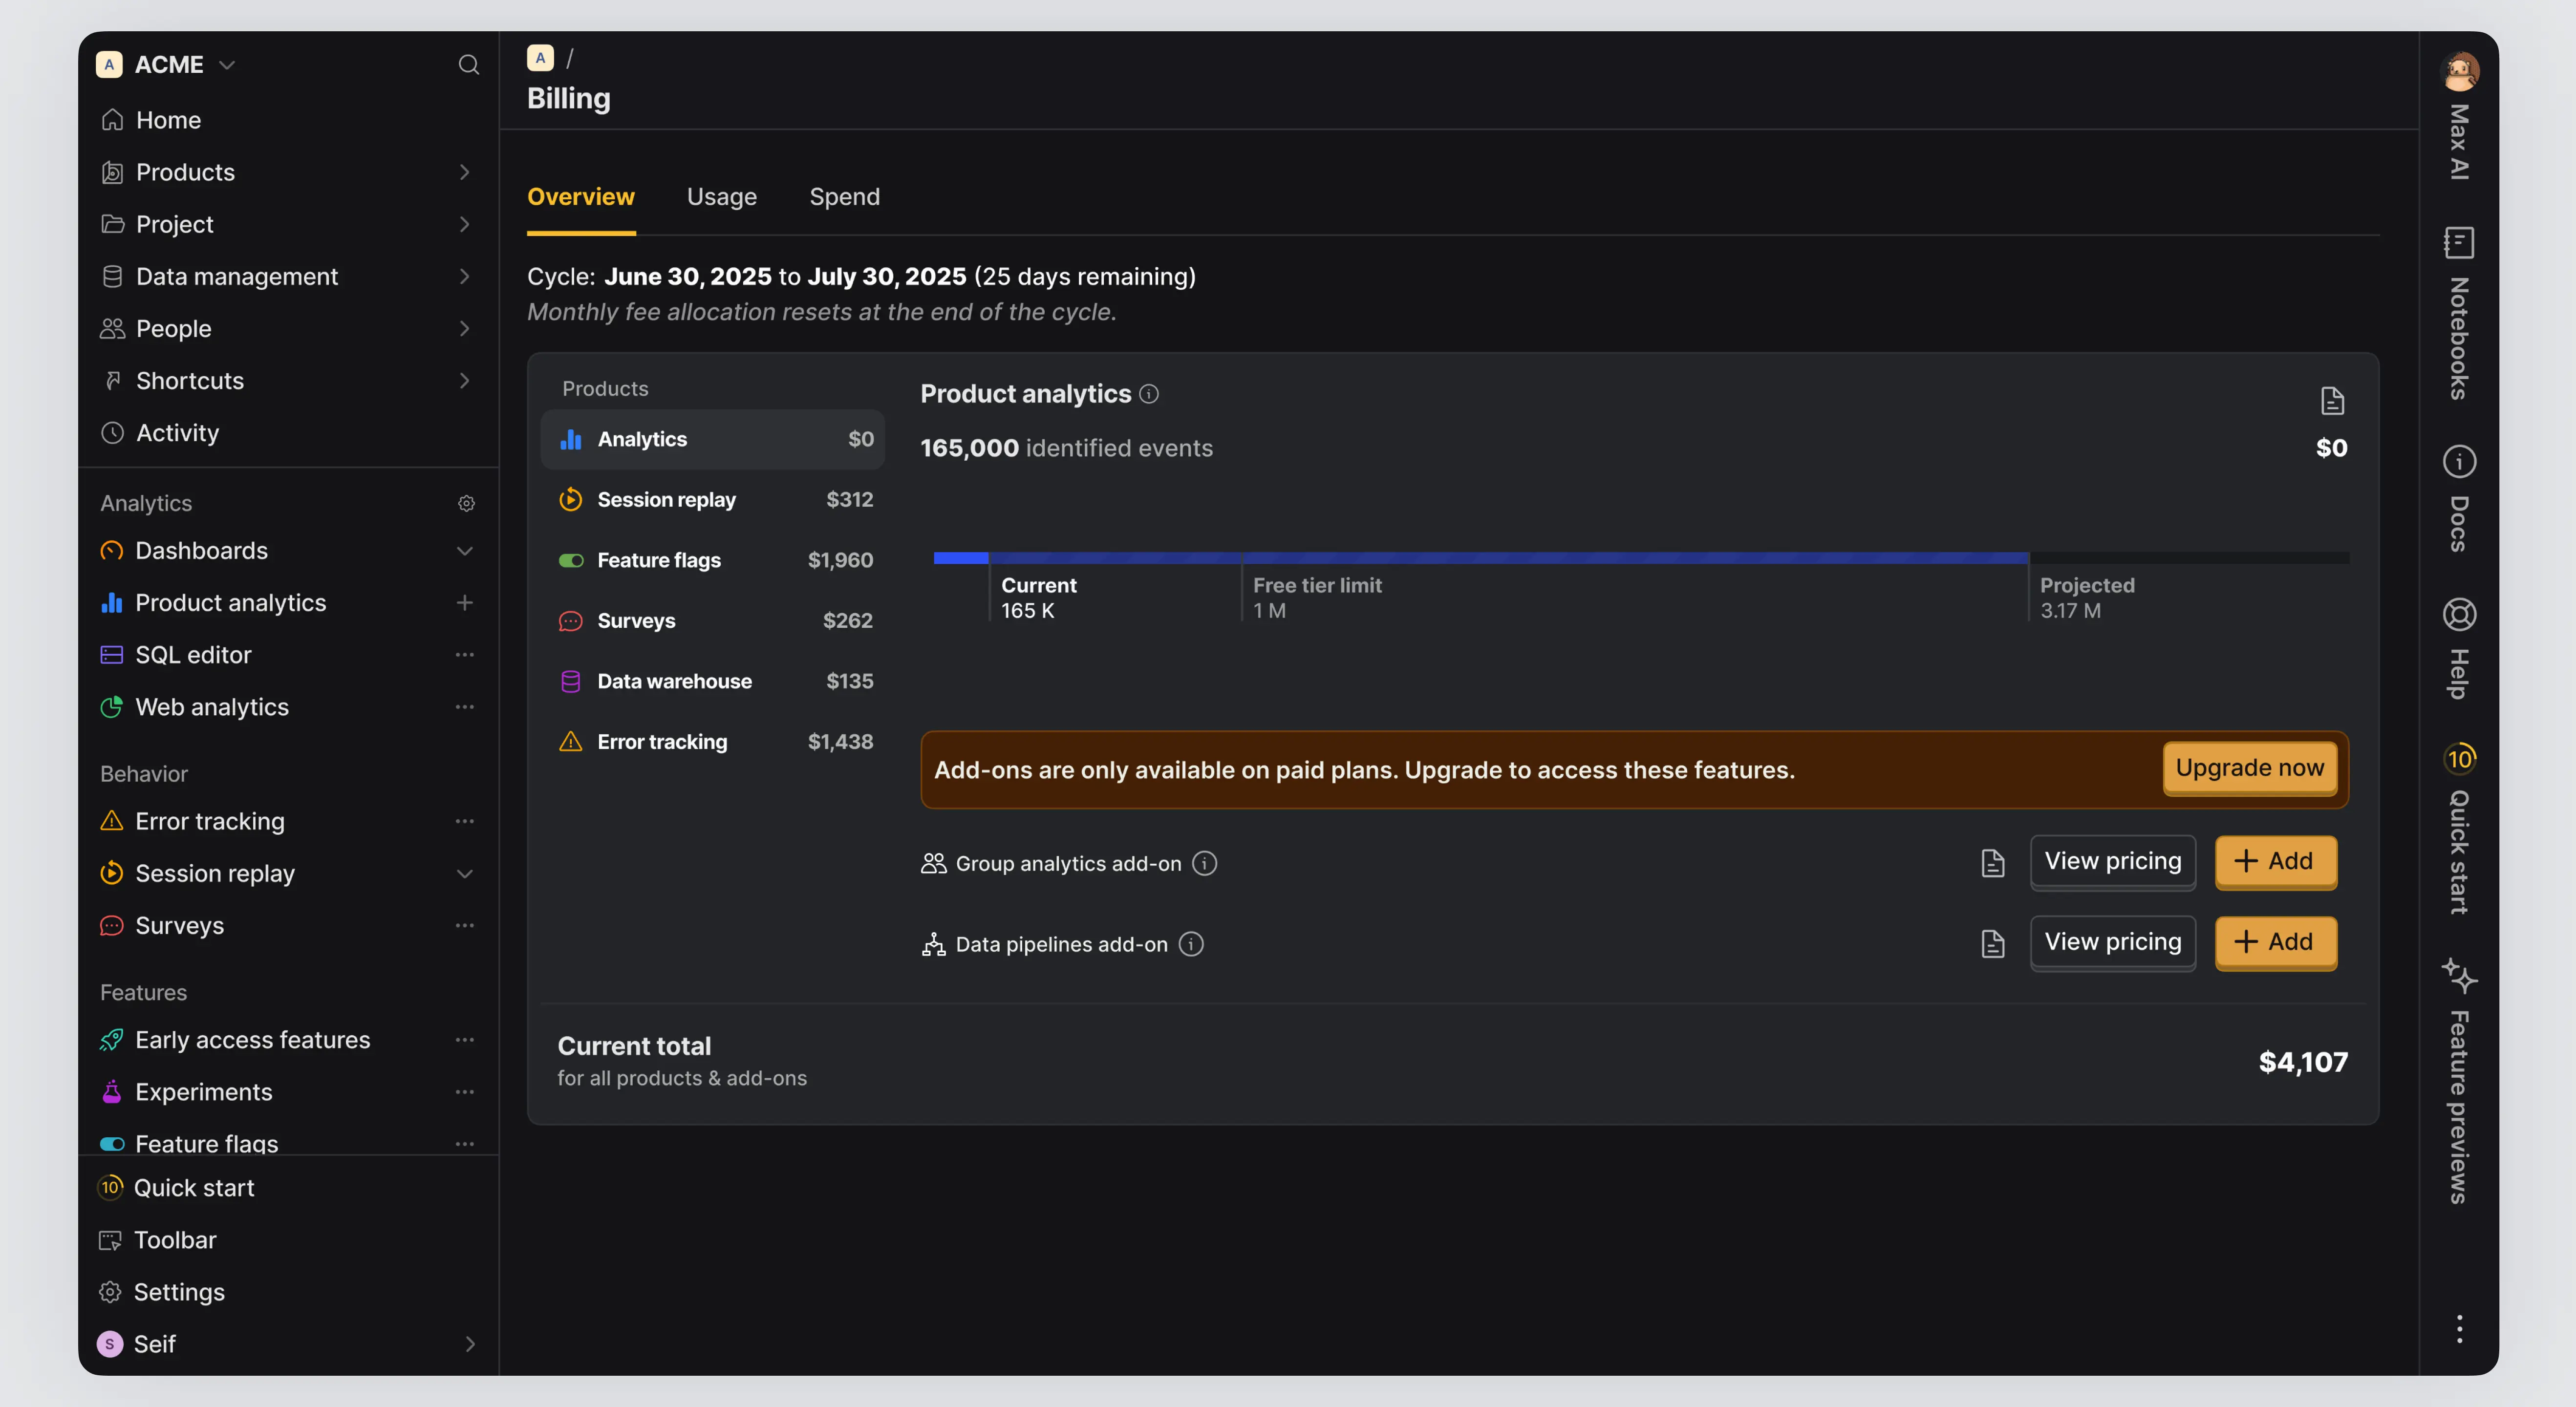The width and height of the screenshot is (2576, 1407).
Task: Click the events usage progress bar
Action: coord(1640,558)
